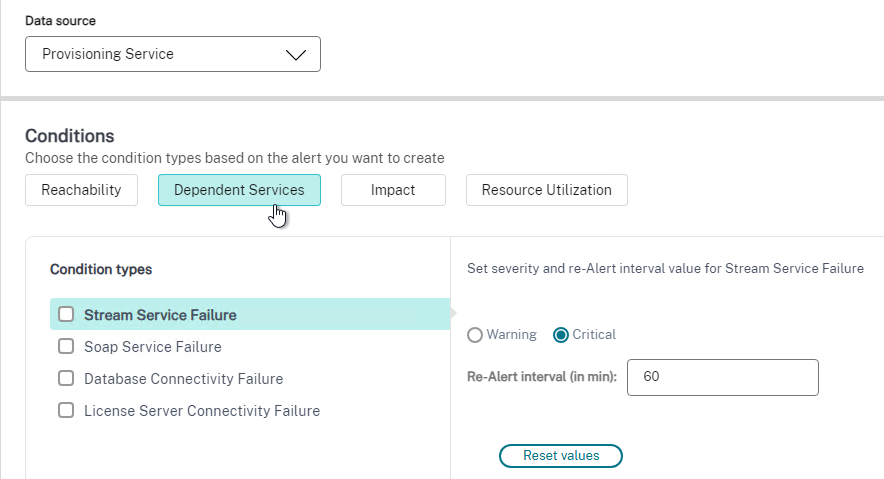Toggle License Server Connectivity Failure checkbox

(x=66, y=410)
